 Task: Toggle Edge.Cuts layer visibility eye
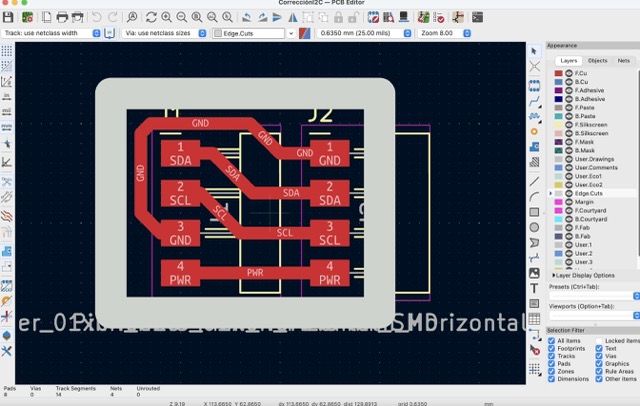(x=569, y=193)
